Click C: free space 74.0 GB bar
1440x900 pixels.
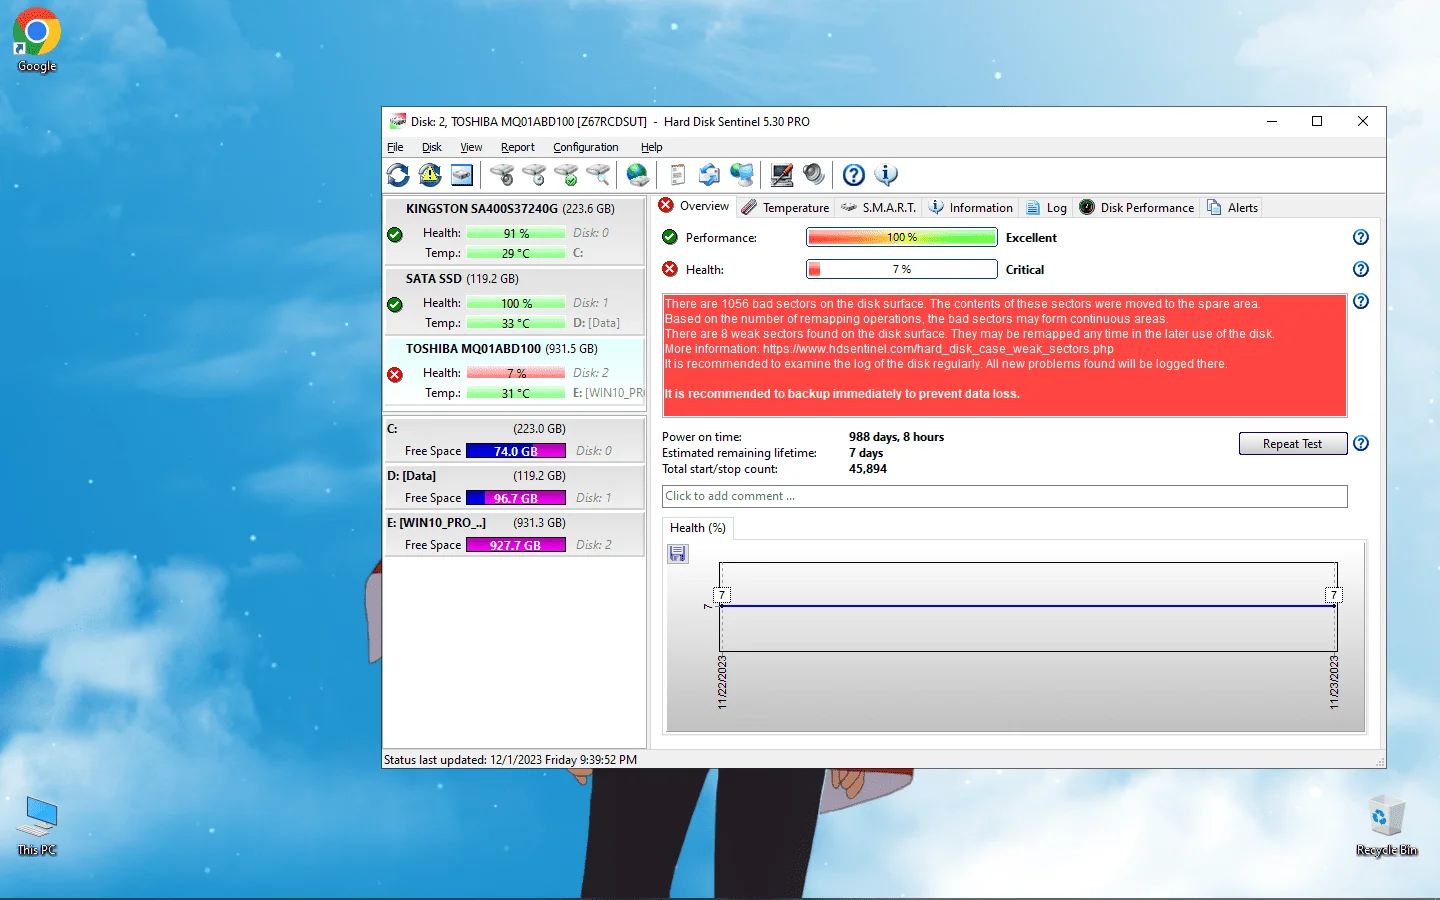516,451
